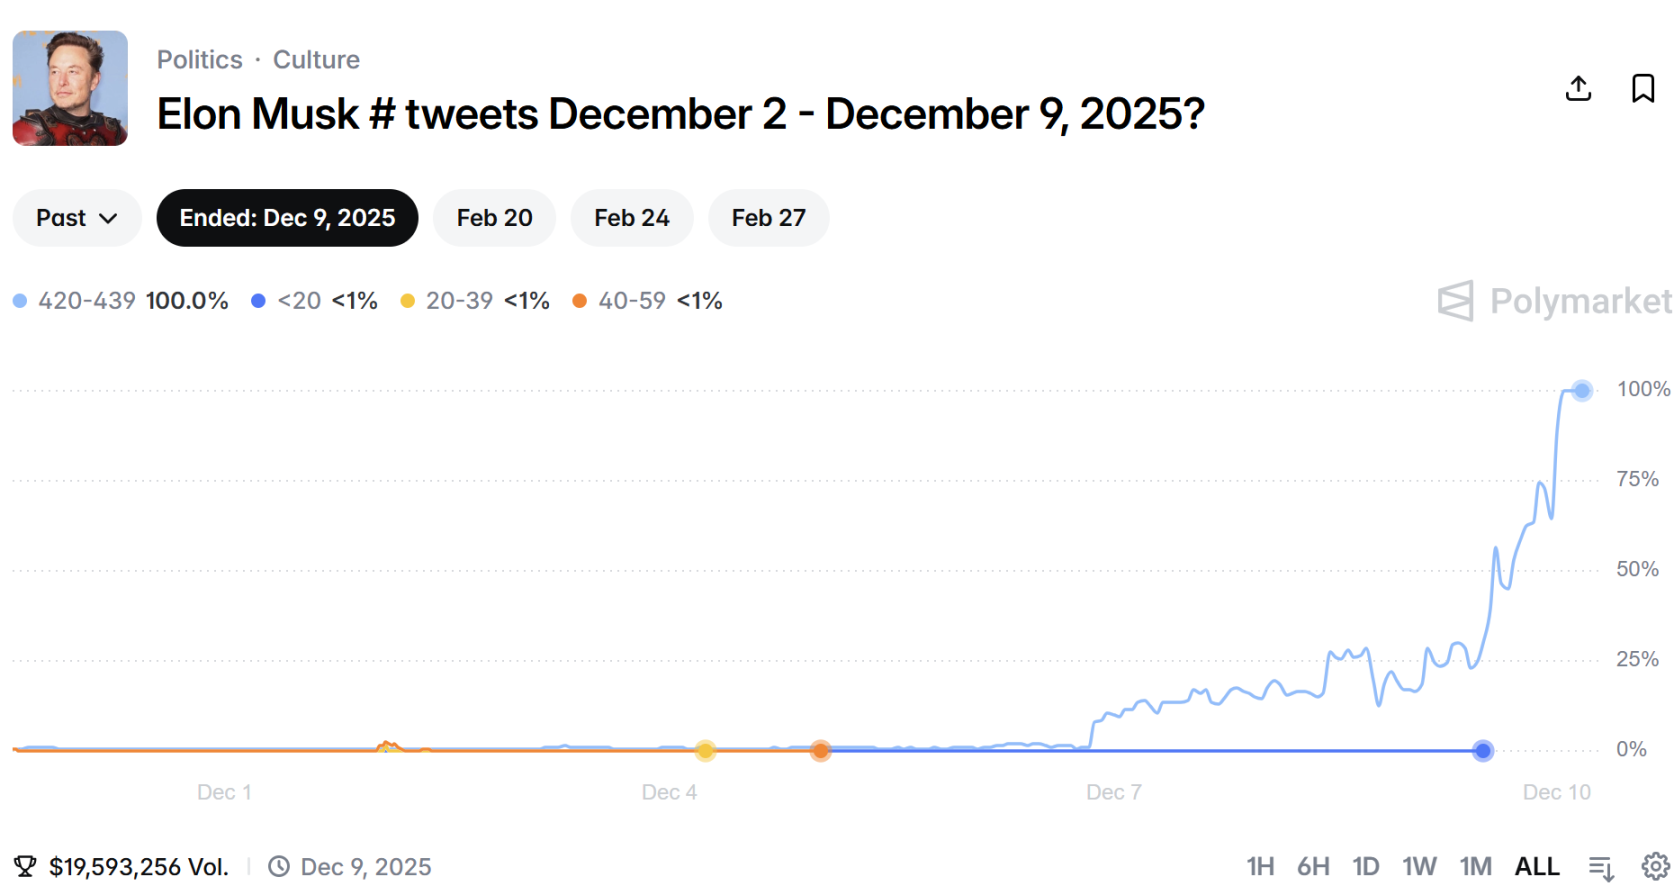The width and height of the screenshot is (1674, 895).
Task: Set chart range to ALL
Action: click(1536, 866)
